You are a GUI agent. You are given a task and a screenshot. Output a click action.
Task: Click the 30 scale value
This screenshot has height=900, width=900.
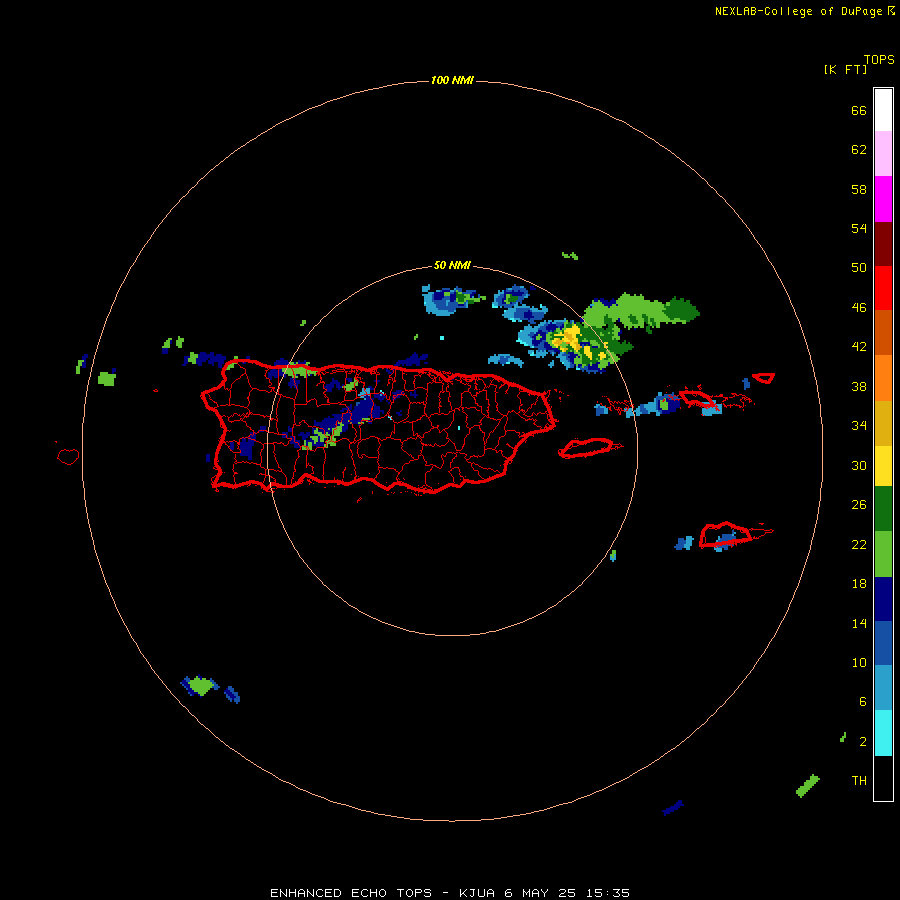click(859, 465)
